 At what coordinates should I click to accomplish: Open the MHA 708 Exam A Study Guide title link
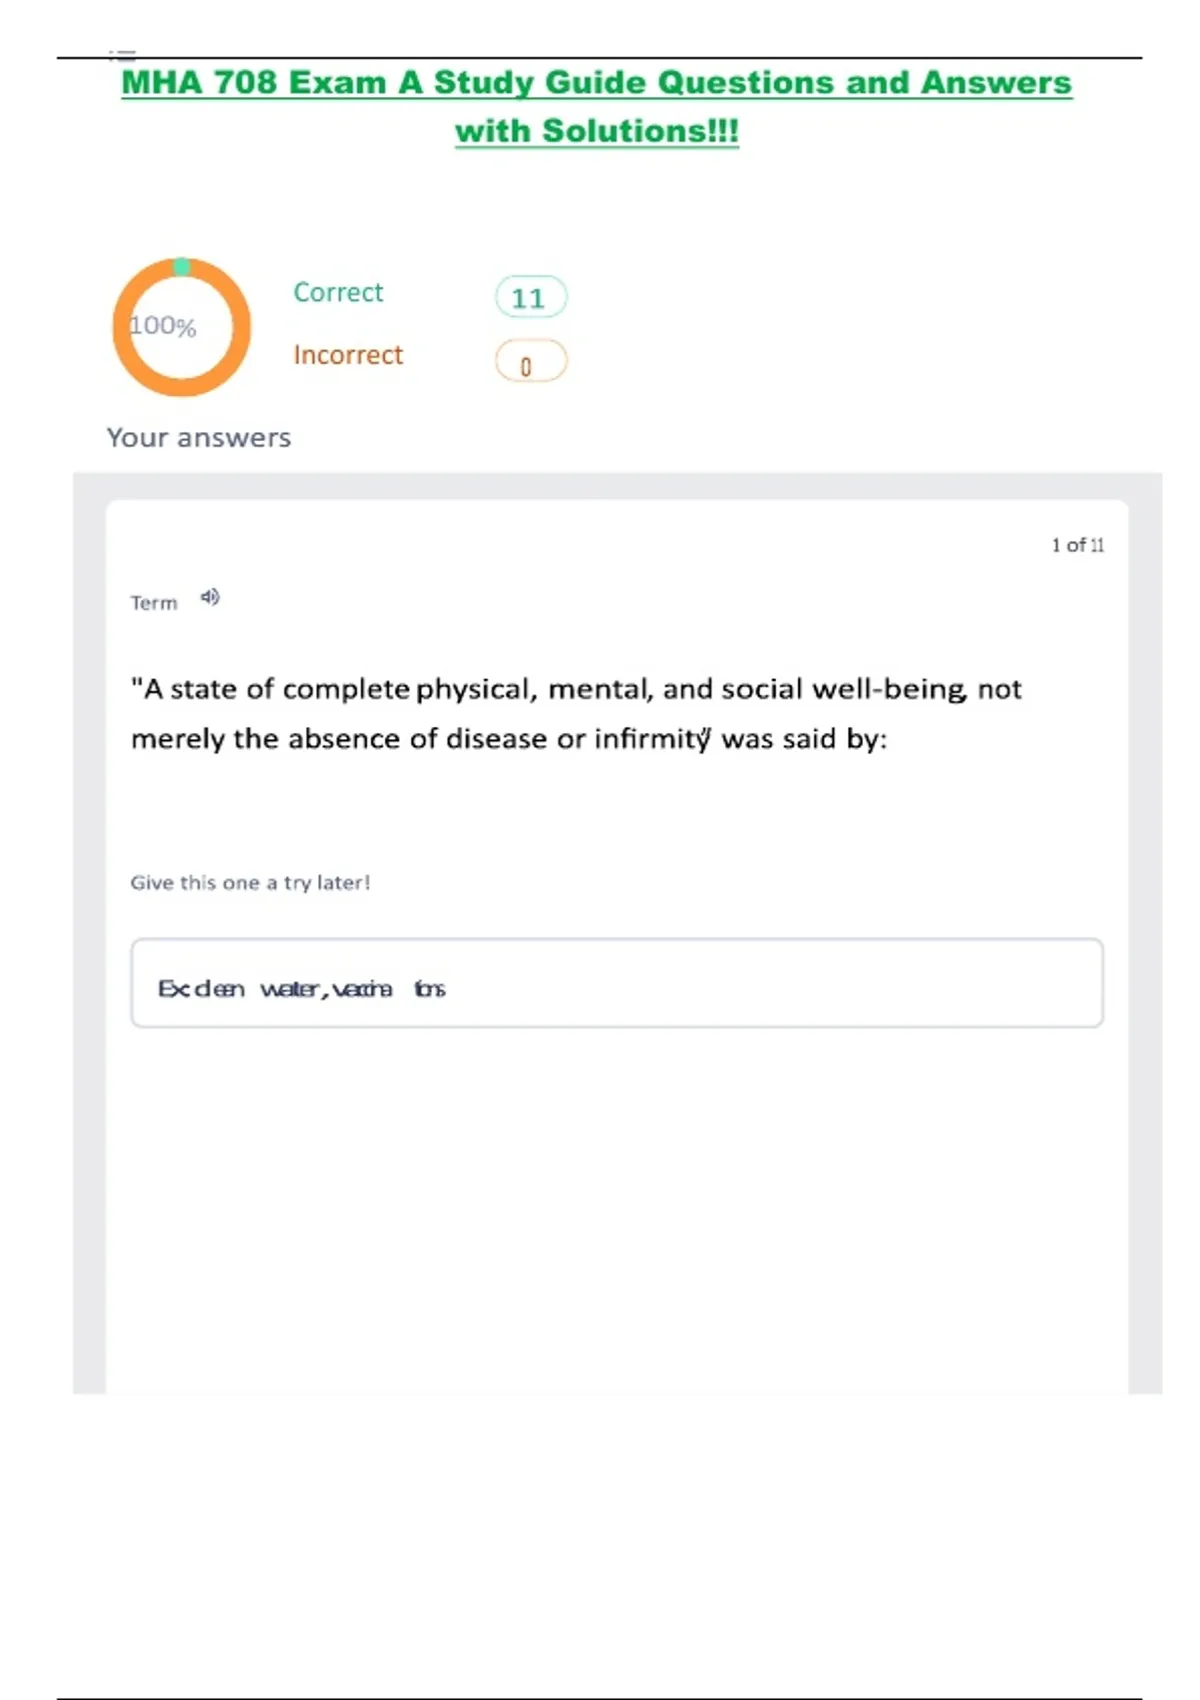pyautogui.click(x=596, y=83)
